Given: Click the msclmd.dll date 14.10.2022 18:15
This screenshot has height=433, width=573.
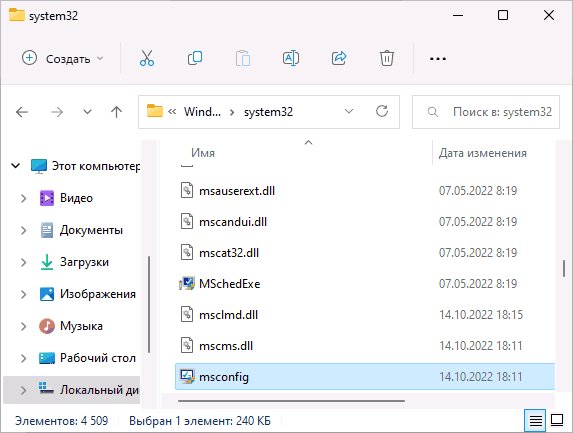Looking at the screenshot, I should coord(481,315).
